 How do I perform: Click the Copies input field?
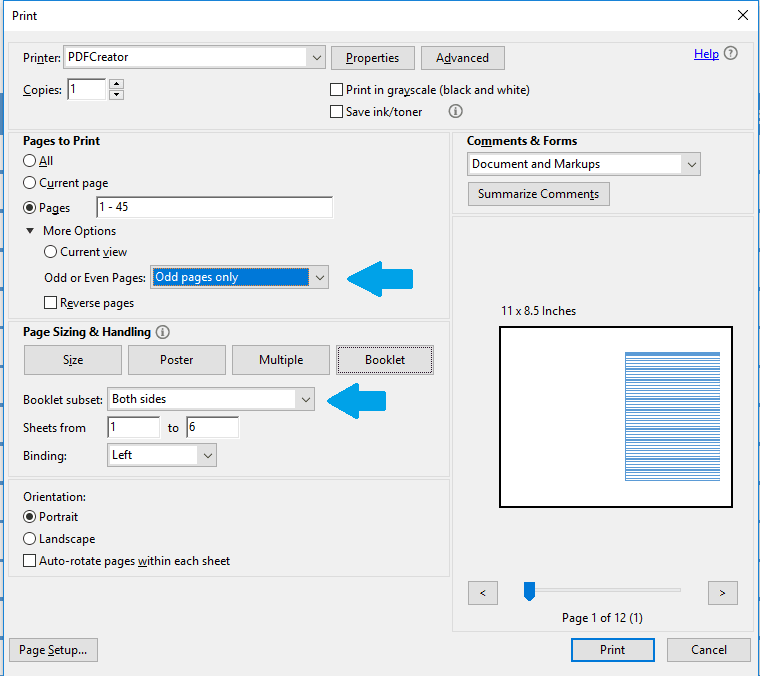pyautogui.click(x=87, y=90)
